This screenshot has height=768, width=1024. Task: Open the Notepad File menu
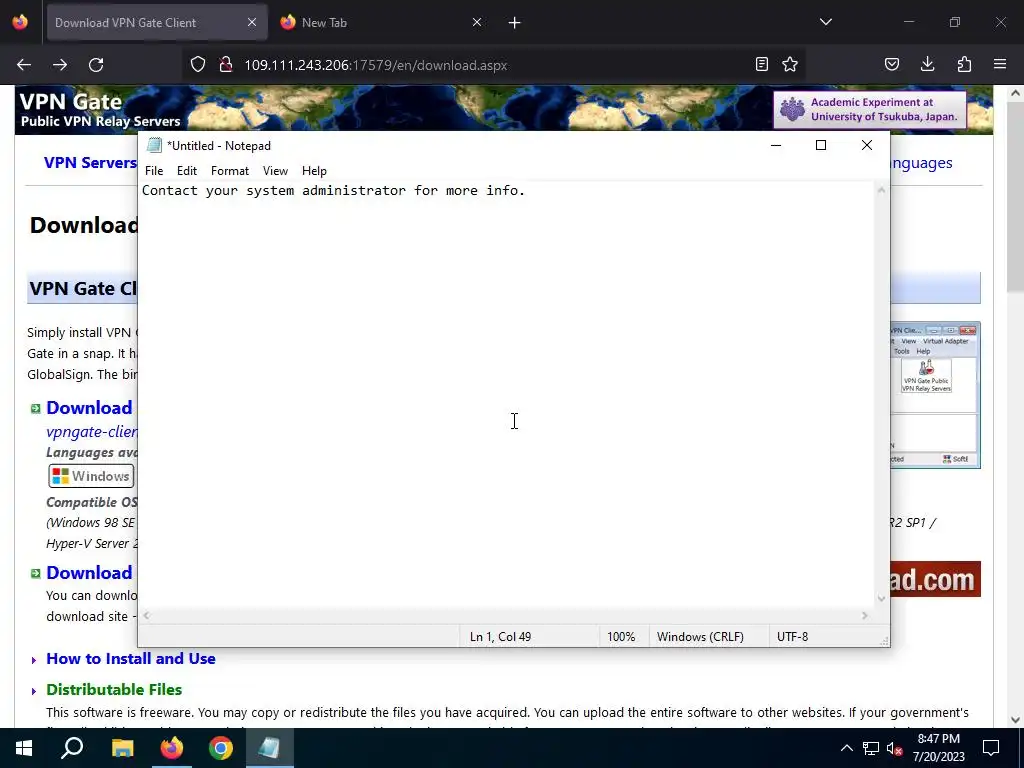click(154, 170)
